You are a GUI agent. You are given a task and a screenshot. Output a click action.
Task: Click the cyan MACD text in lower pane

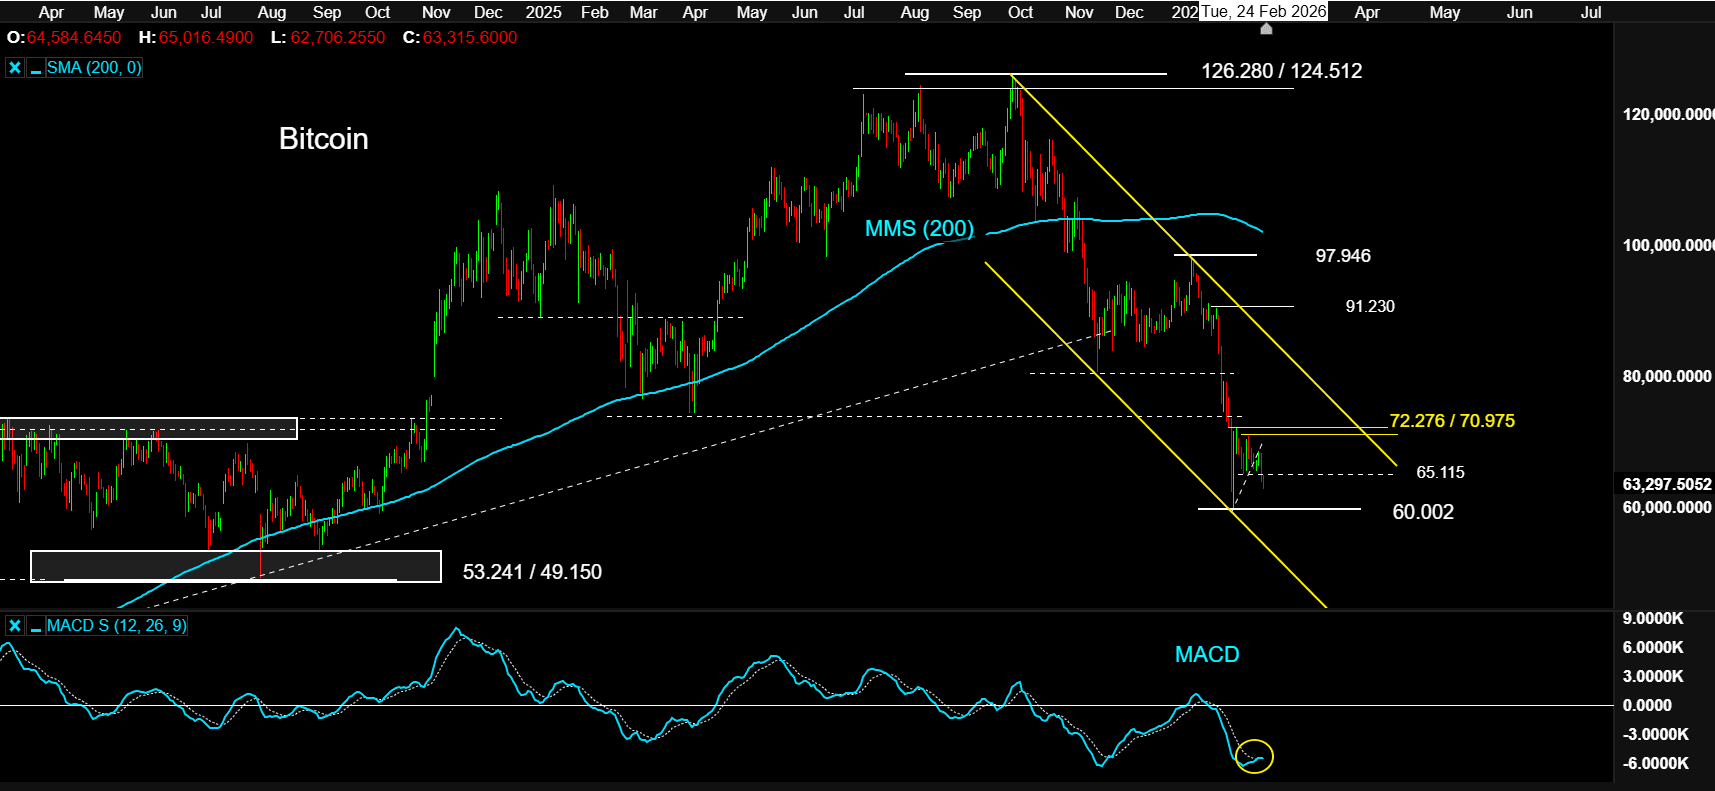[x=1206, y=655]
